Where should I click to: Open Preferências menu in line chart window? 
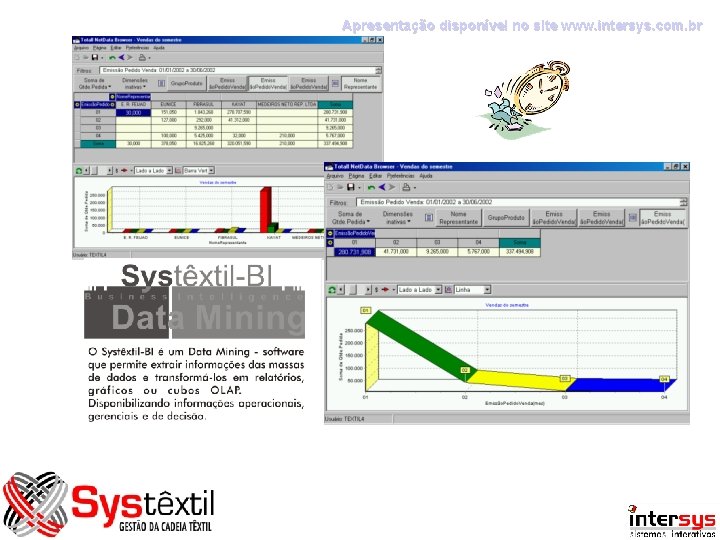coord(400,176)
